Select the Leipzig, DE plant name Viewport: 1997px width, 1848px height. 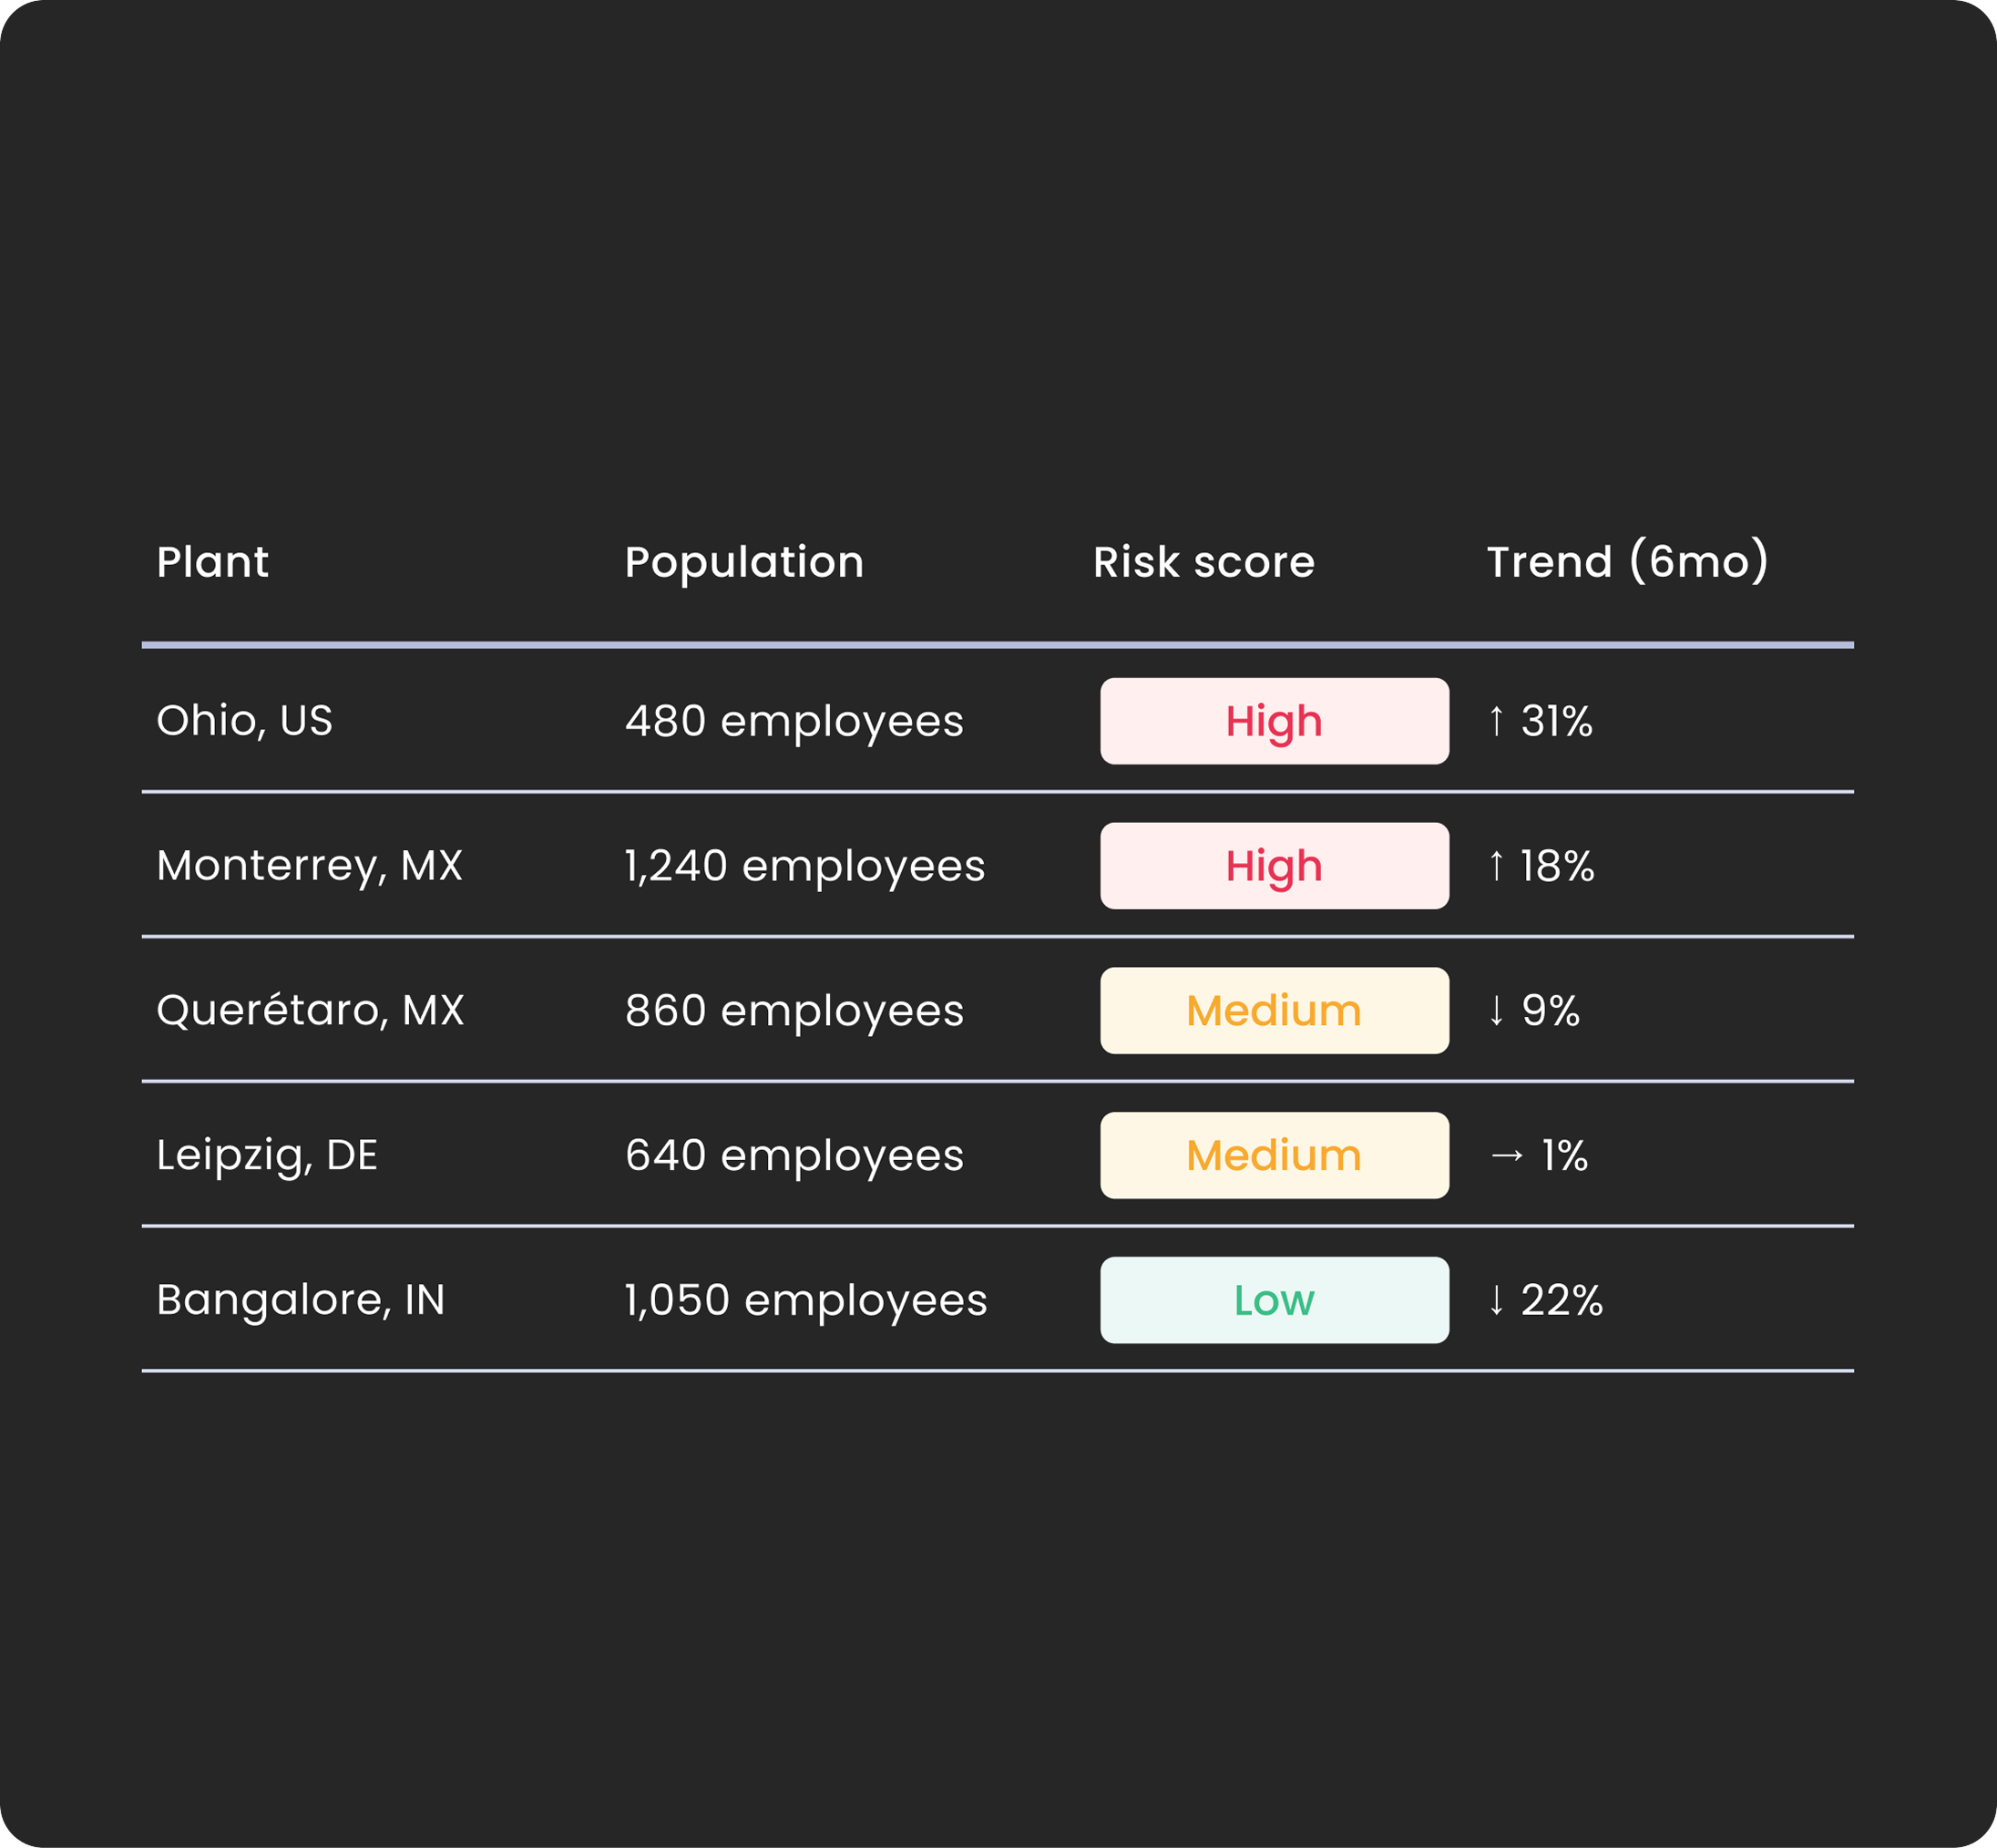click(x=267, y=1156)
